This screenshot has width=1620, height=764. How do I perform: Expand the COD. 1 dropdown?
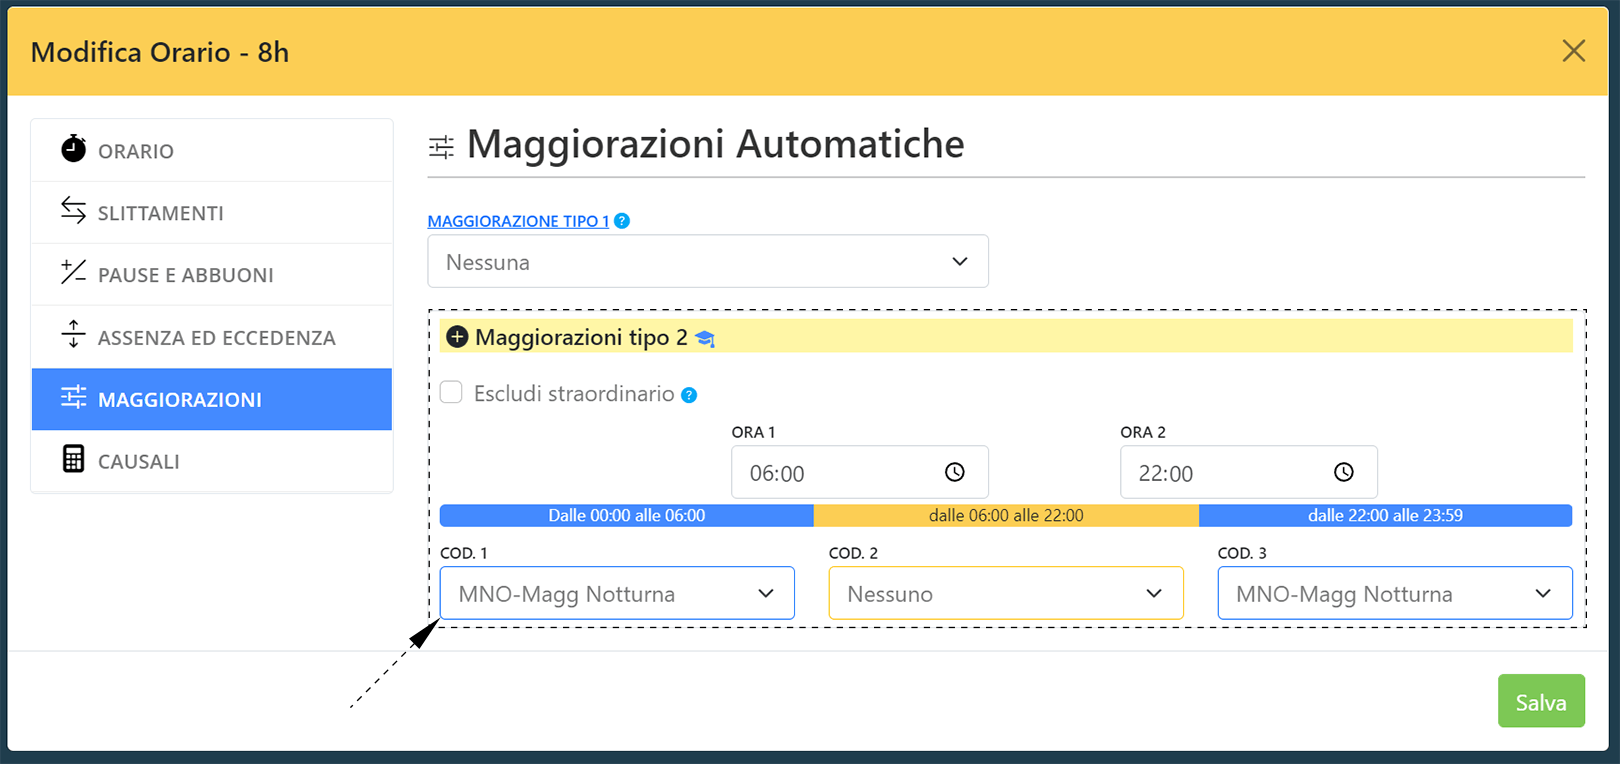[617, 594]
